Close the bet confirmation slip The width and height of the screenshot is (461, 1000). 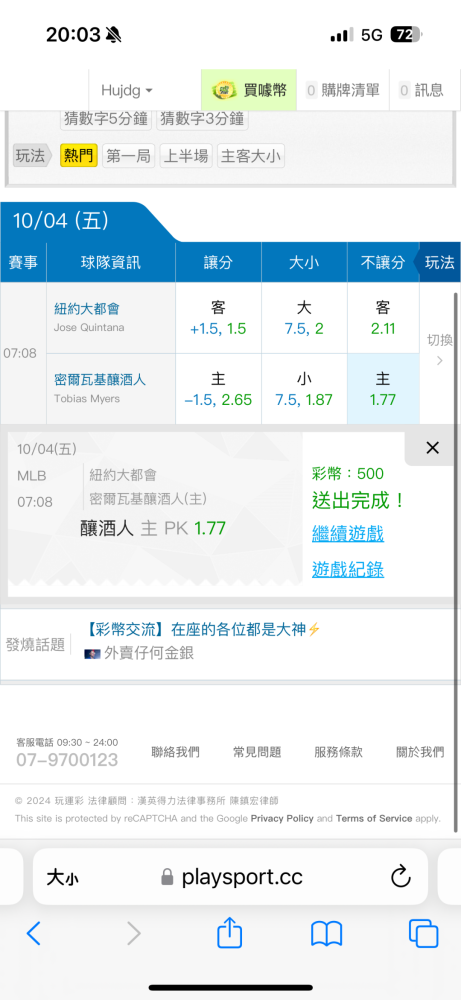click(432, 448)
